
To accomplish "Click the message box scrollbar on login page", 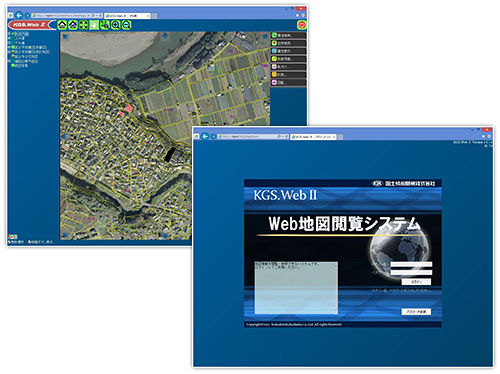I will (336, 288).
